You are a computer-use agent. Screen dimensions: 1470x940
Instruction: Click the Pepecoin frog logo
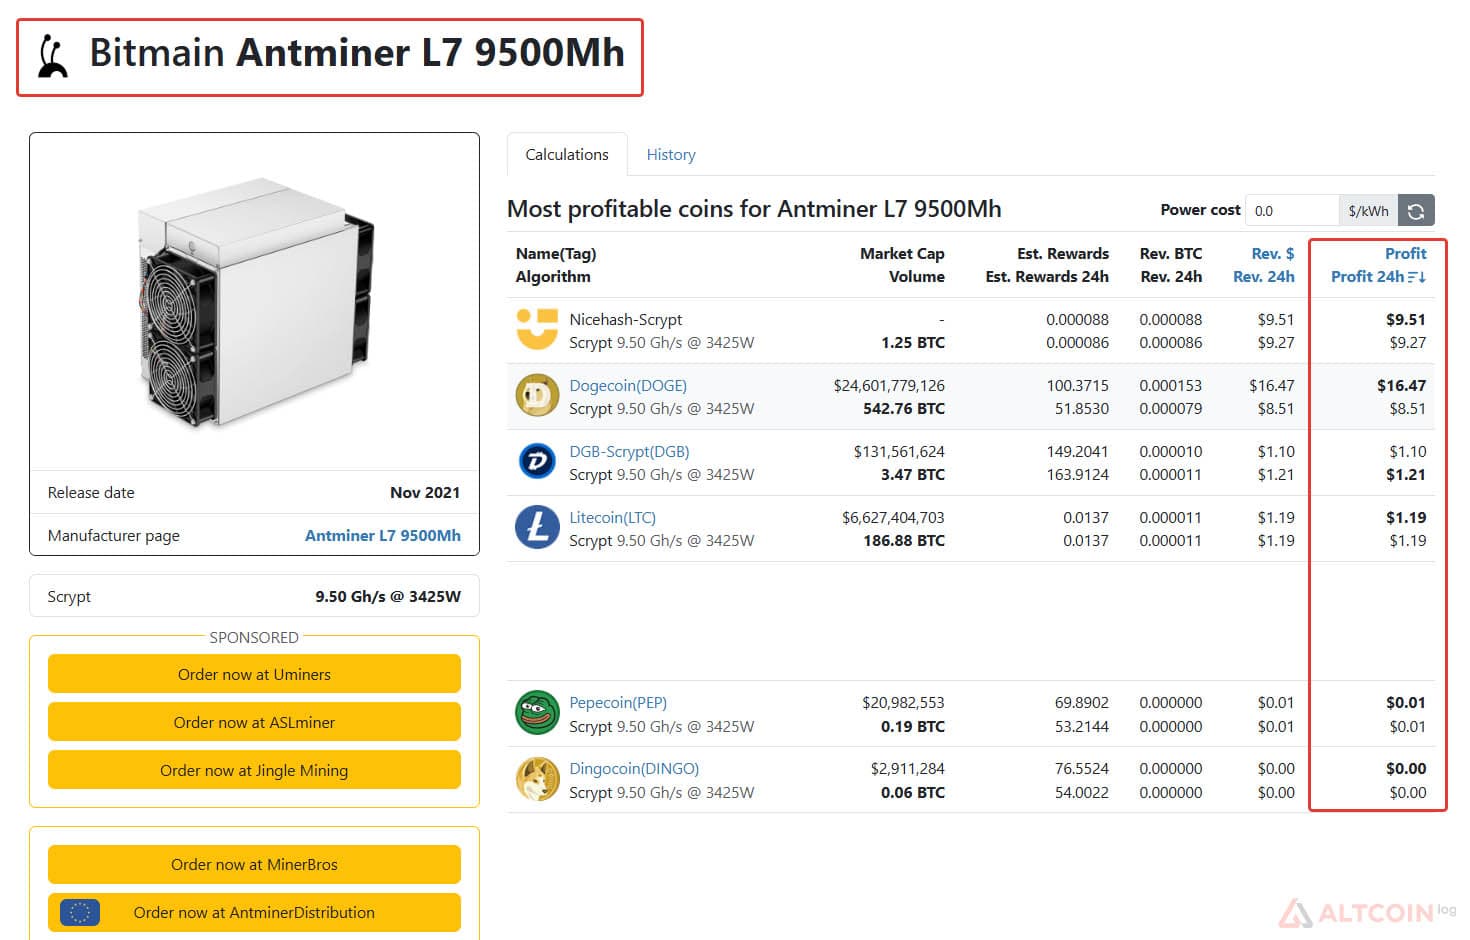[537, 713]
